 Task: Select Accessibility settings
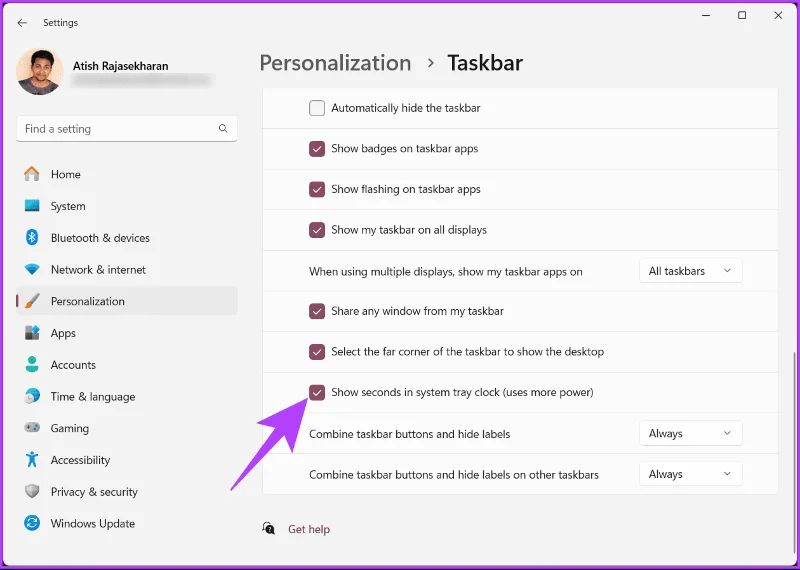pyautogui.click(x=127, y=460)
